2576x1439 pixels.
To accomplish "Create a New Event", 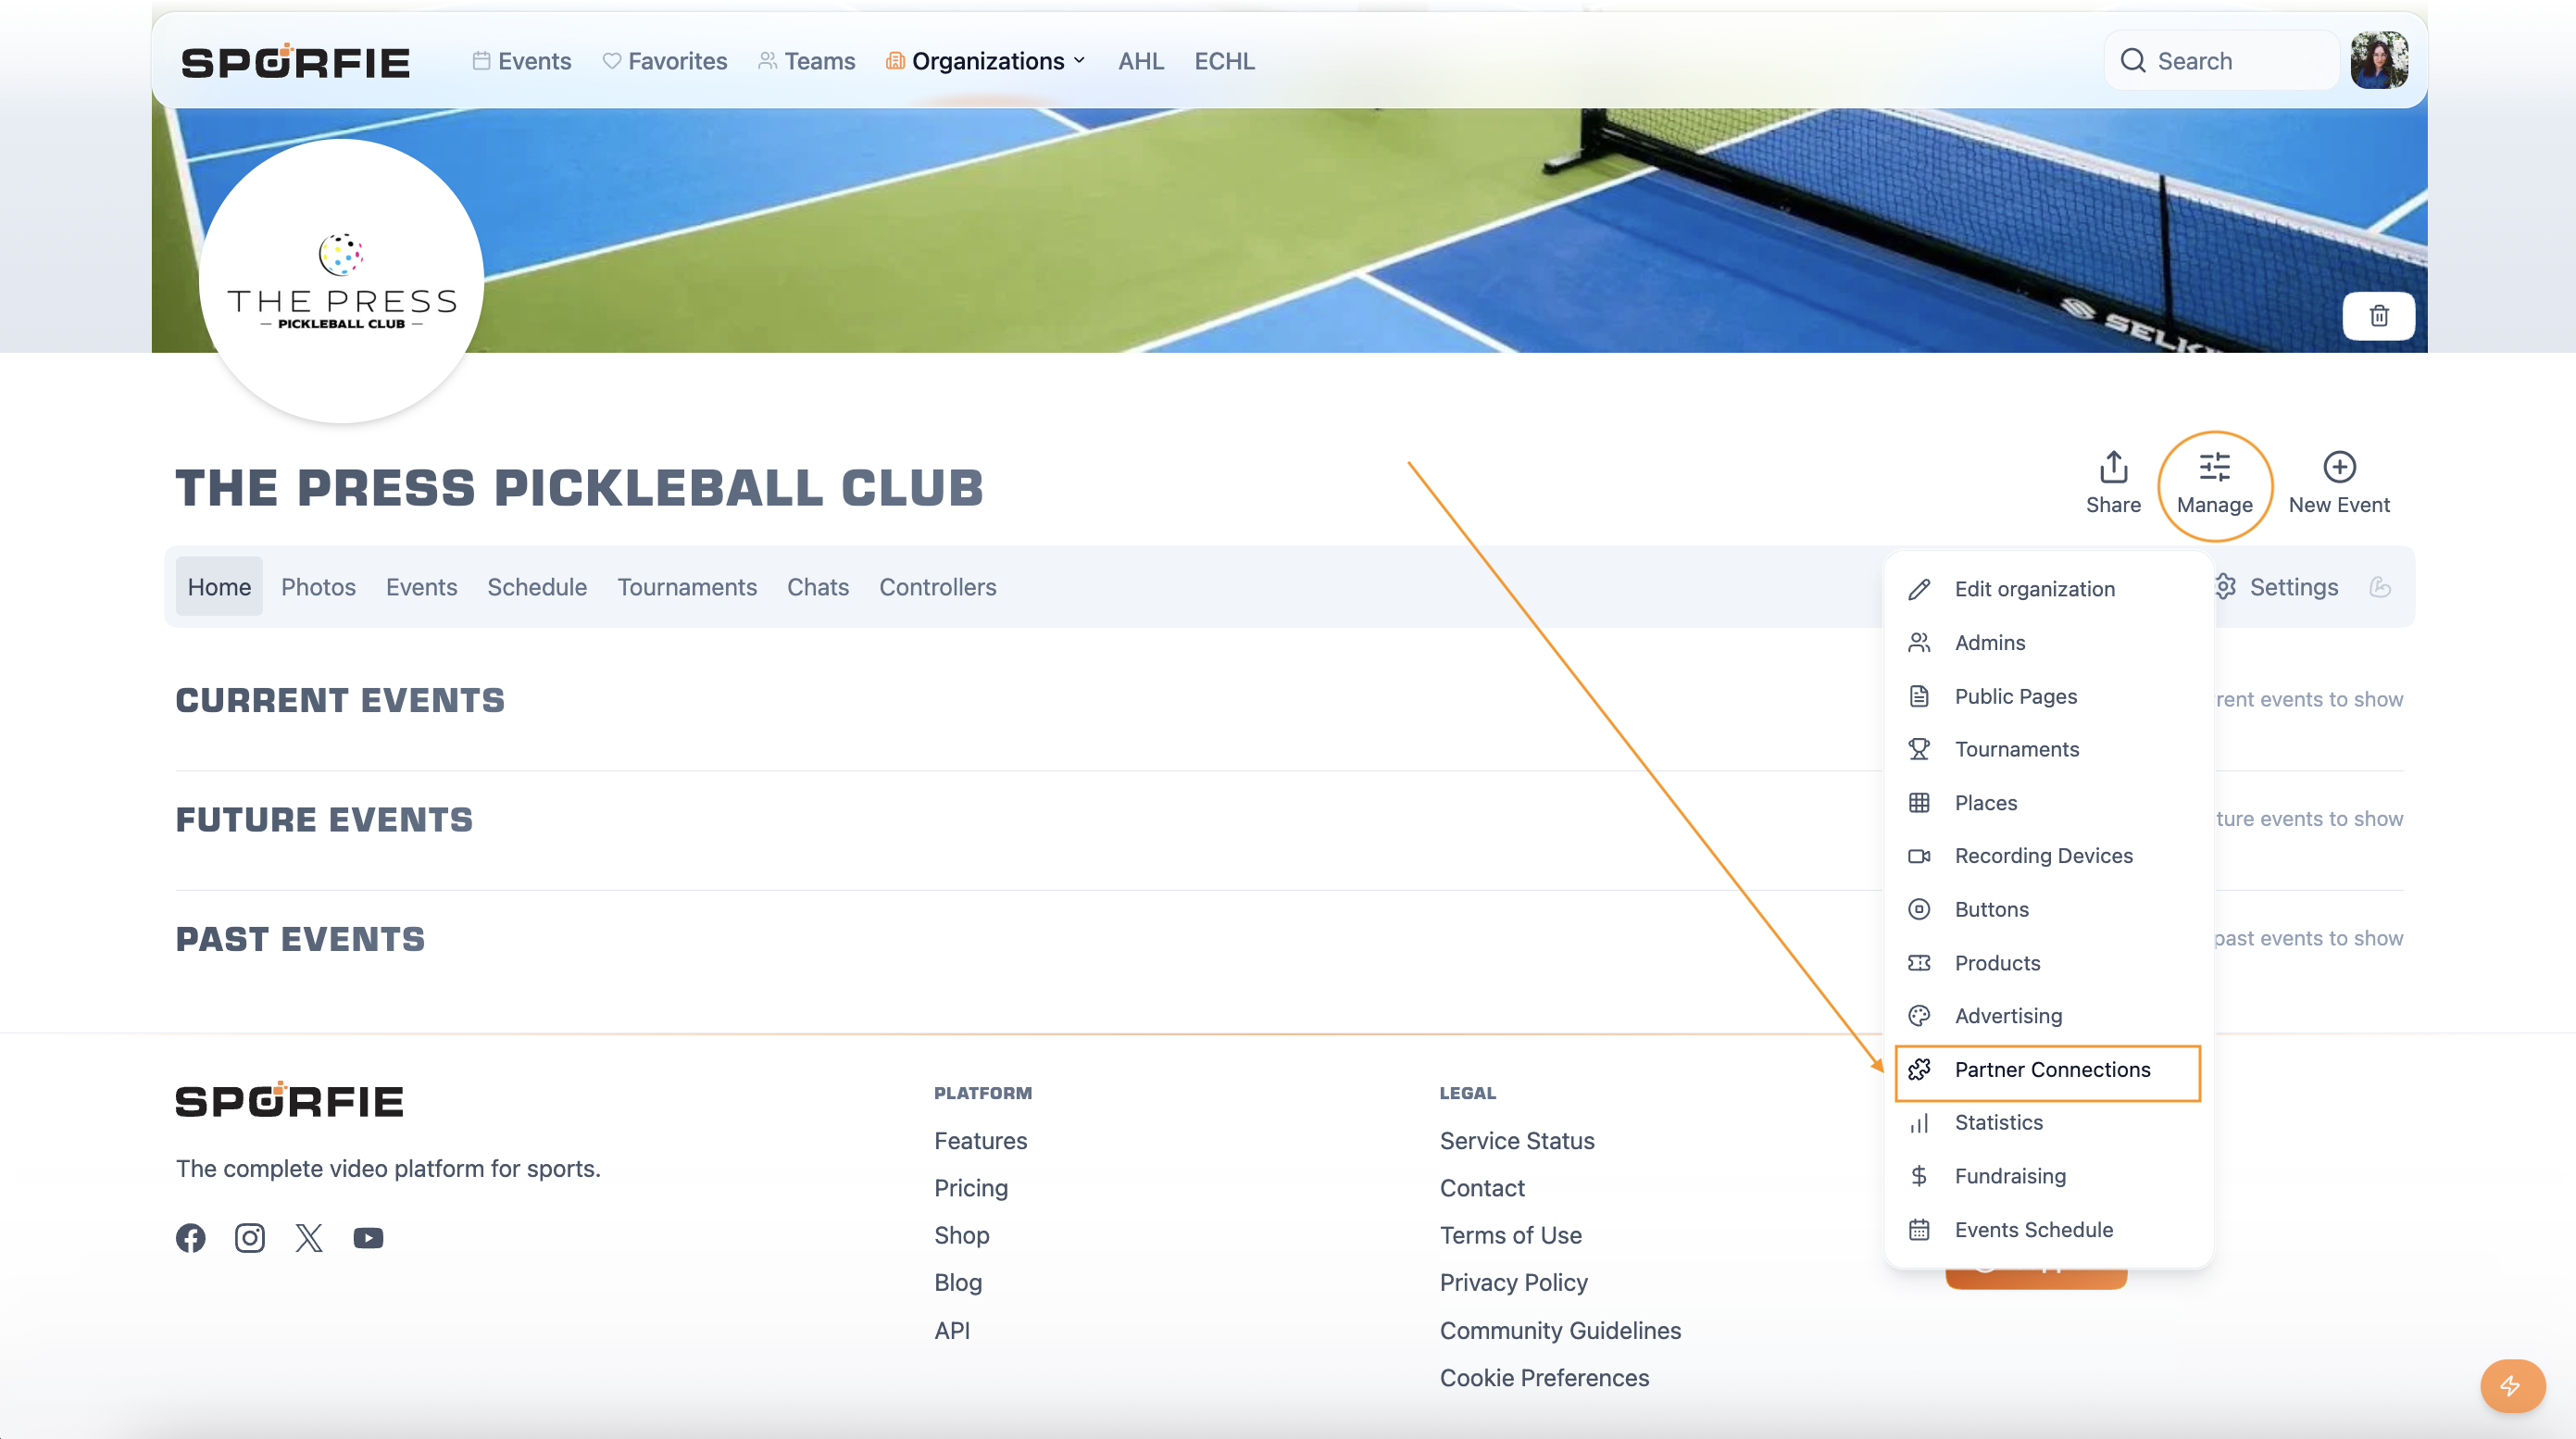I will pyautogui.click(x=2339, y=483).
